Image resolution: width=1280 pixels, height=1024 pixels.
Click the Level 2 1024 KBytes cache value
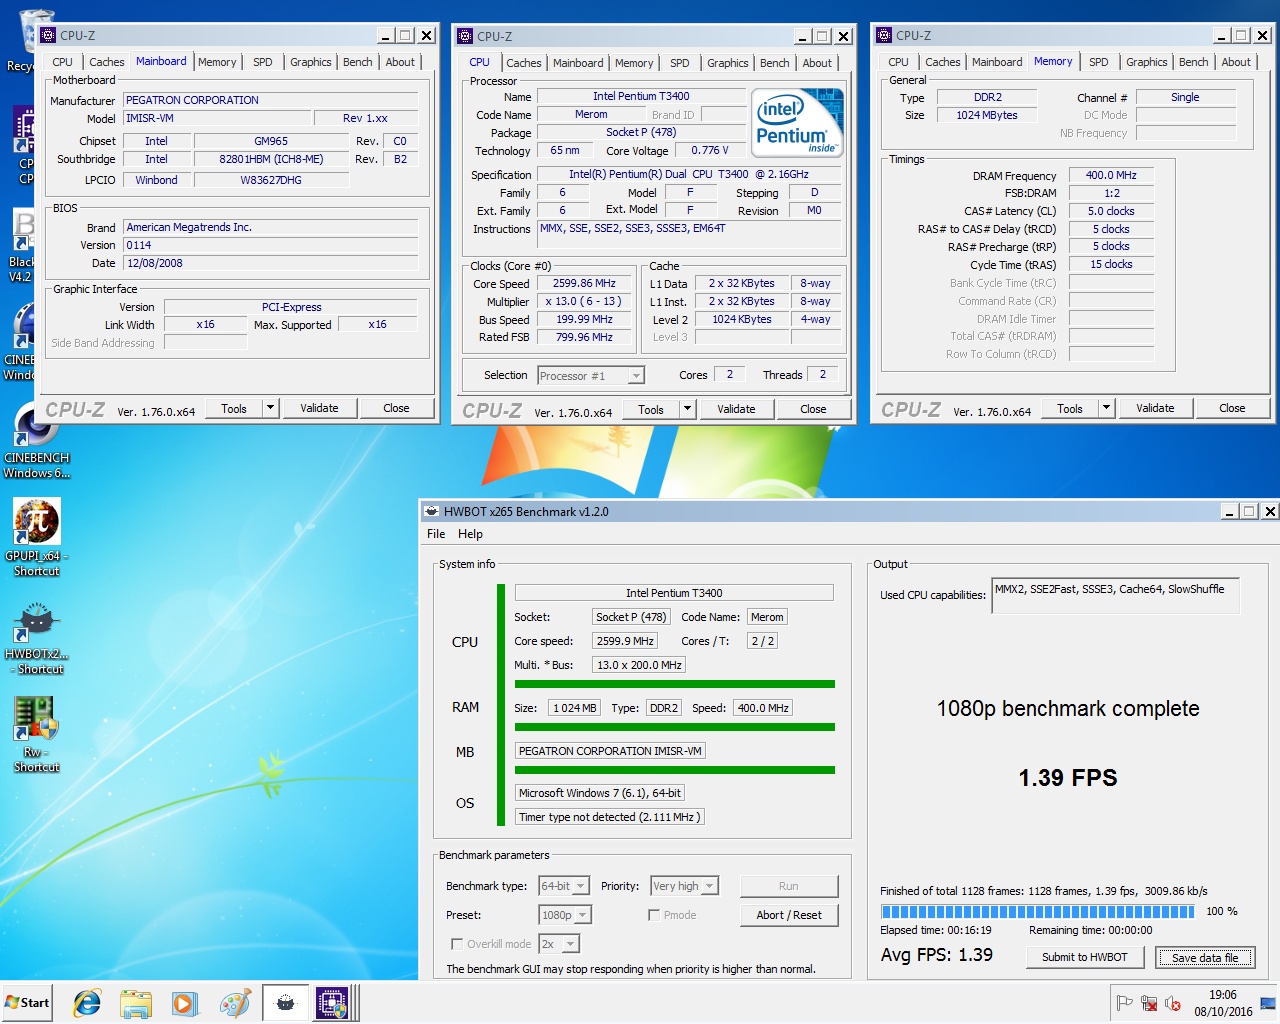pos(742,319)
